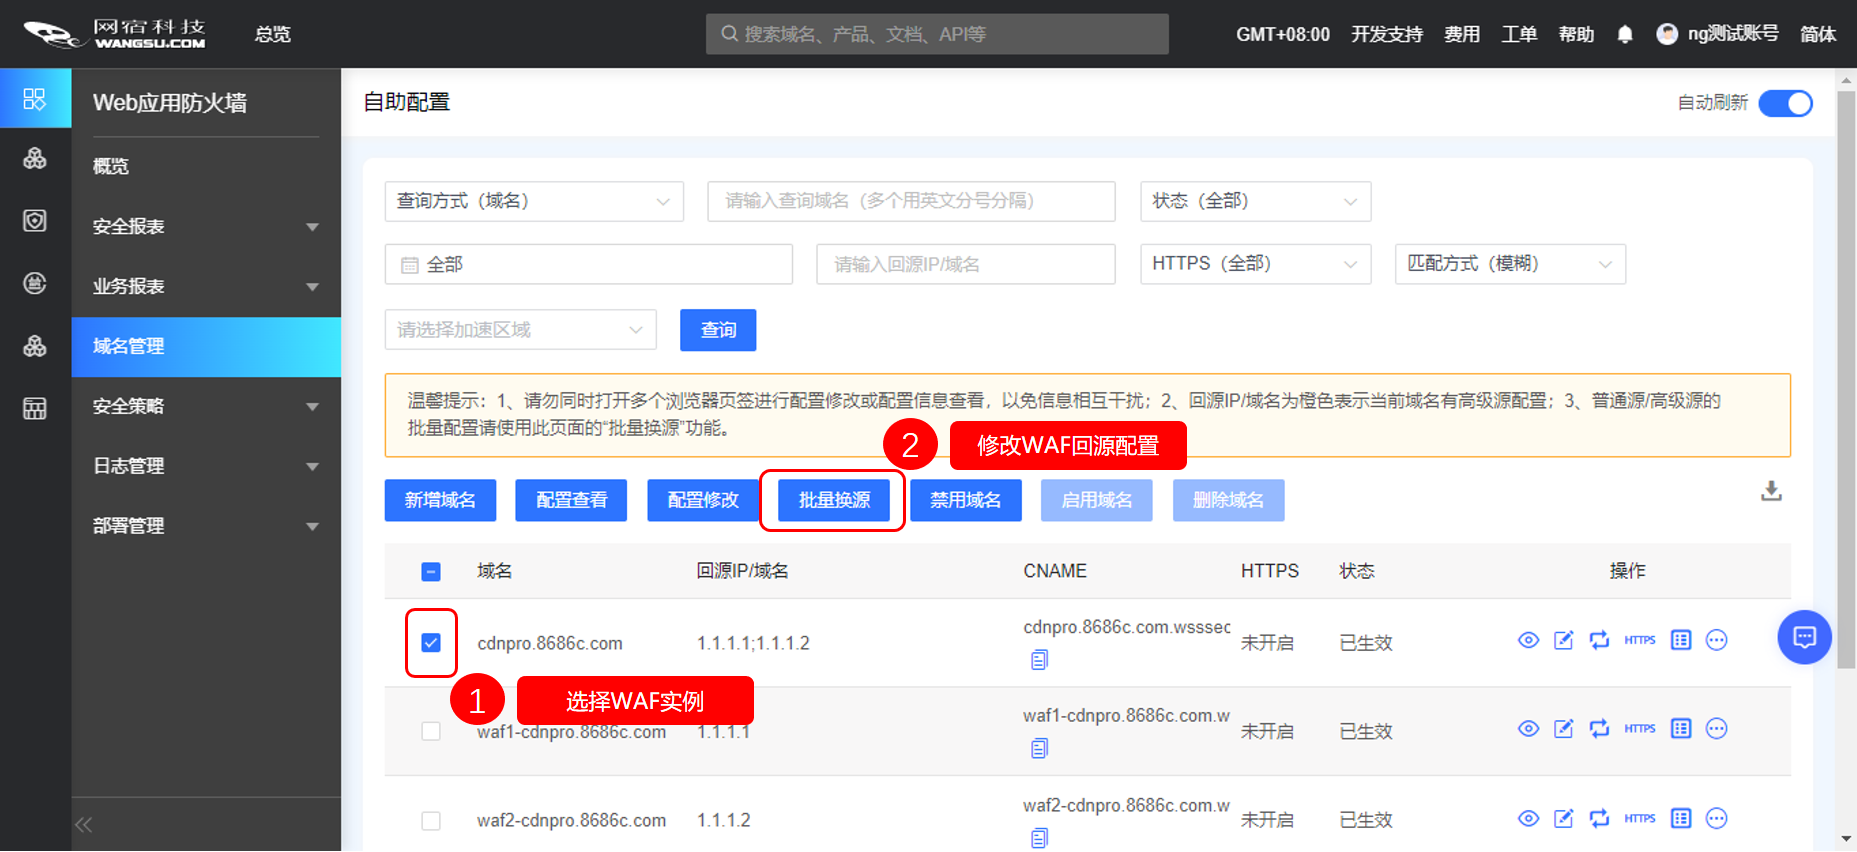Open the 查询方式（域名）dropdown
The width and height of the screenshot is (1857, 852).
pyautogui.click(x=534, y=201)
